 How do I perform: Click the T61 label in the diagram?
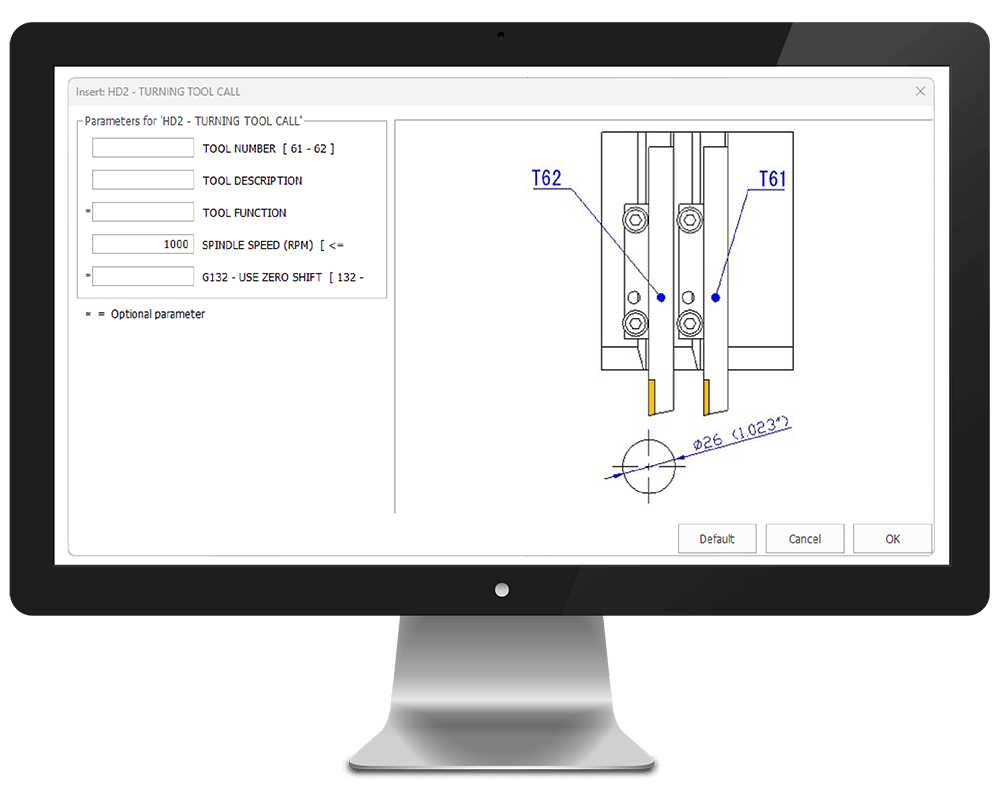click(772, 179)
